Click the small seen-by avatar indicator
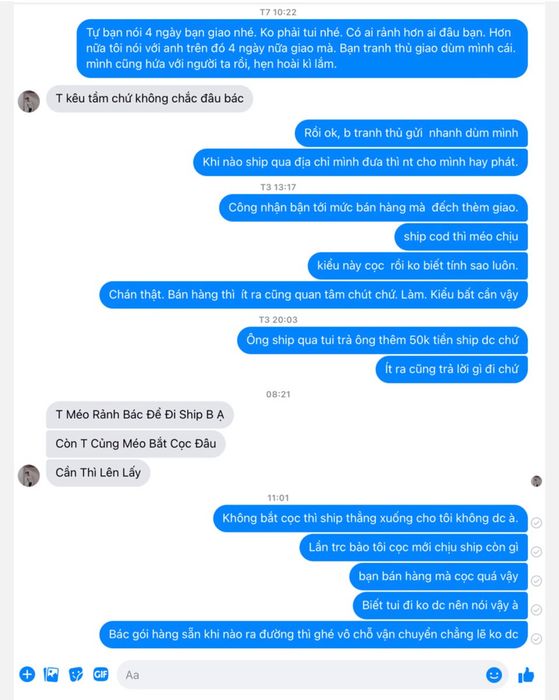 click(536, 481)
